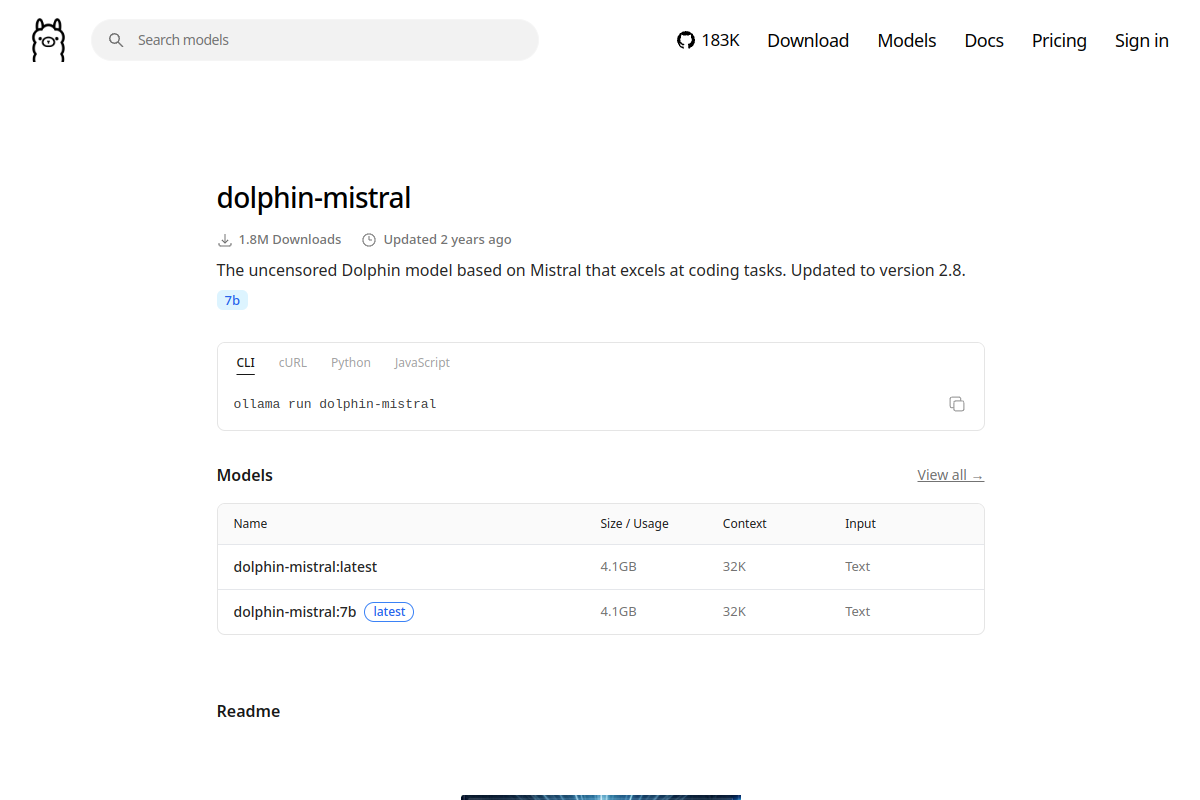Viewport: 1200px width, 800px height.
Task: Copy the ollama run command
Action: (x=957, y=404)
